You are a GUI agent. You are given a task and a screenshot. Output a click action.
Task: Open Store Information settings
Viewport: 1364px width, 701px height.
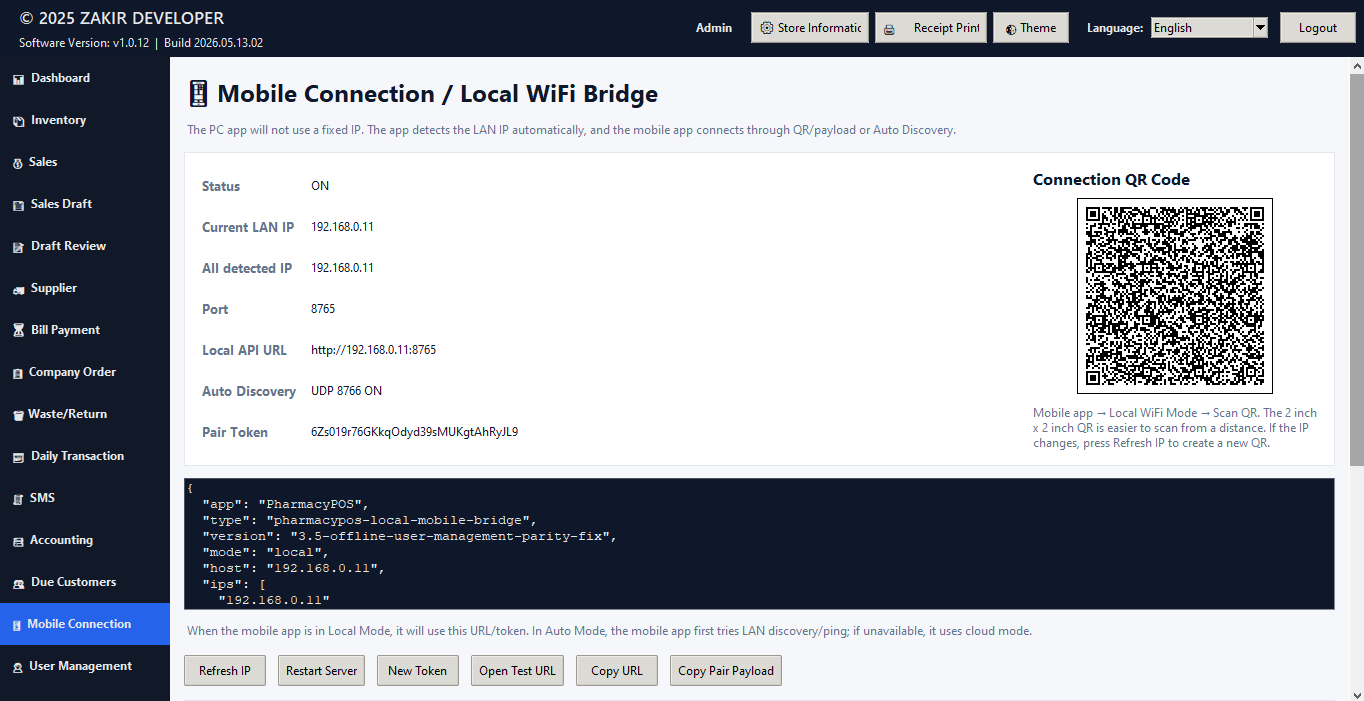(x=810, y=28)
